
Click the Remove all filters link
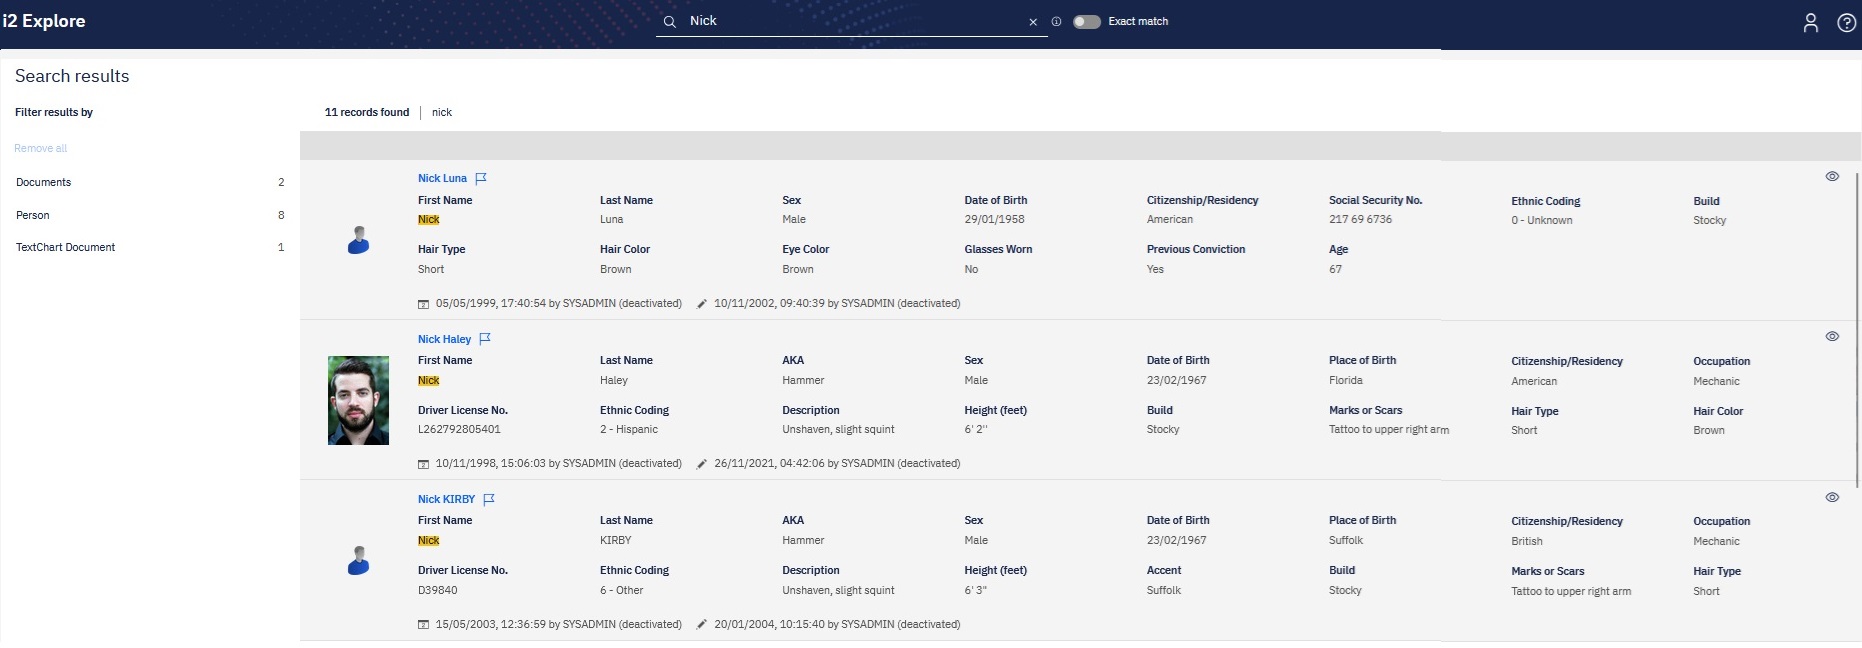(40, 148)
